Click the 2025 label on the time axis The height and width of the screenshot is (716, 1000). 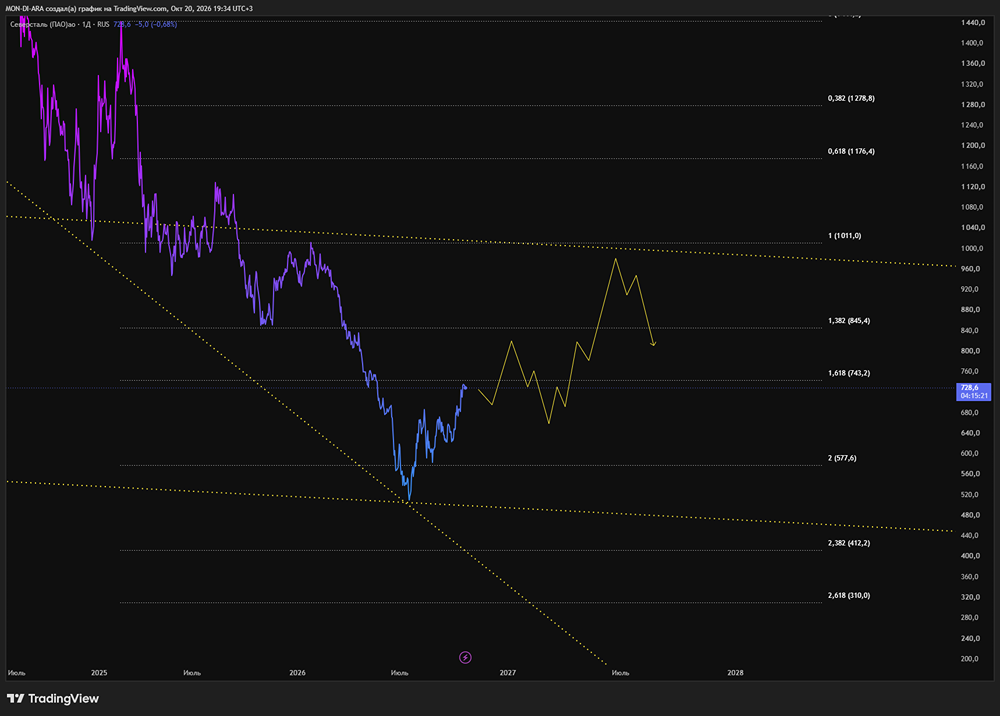(x=99, y=673)
